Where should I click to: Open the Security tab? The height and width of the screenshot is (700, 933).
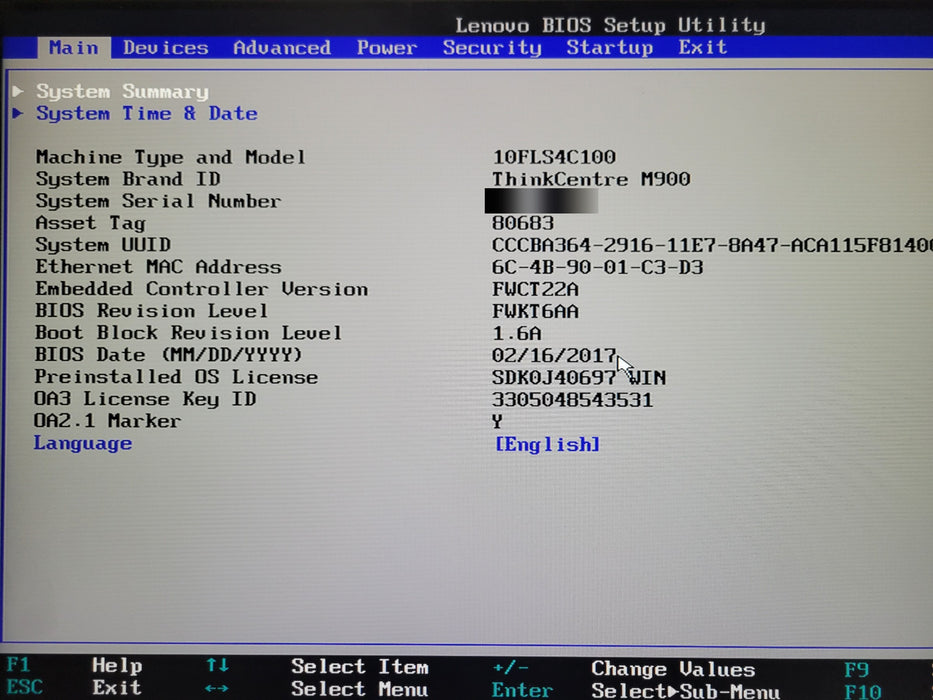point(492,48)
